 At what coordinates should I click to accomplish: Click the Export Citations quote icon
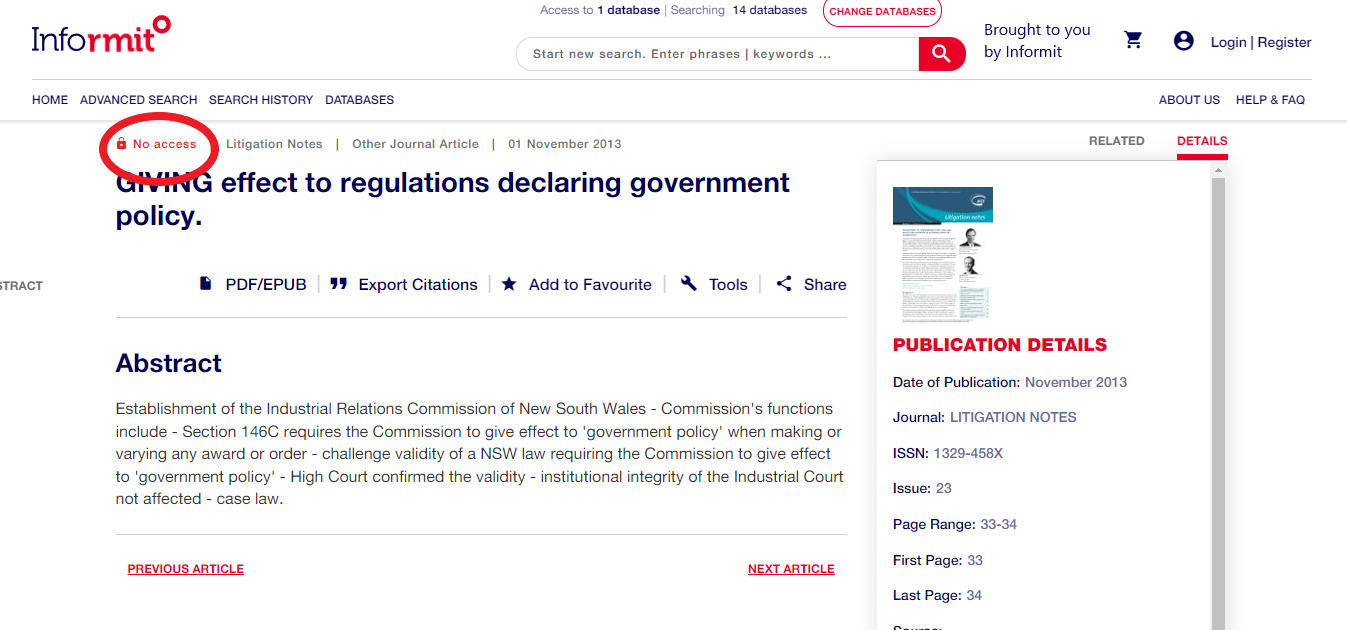click(x=339, y=284)
